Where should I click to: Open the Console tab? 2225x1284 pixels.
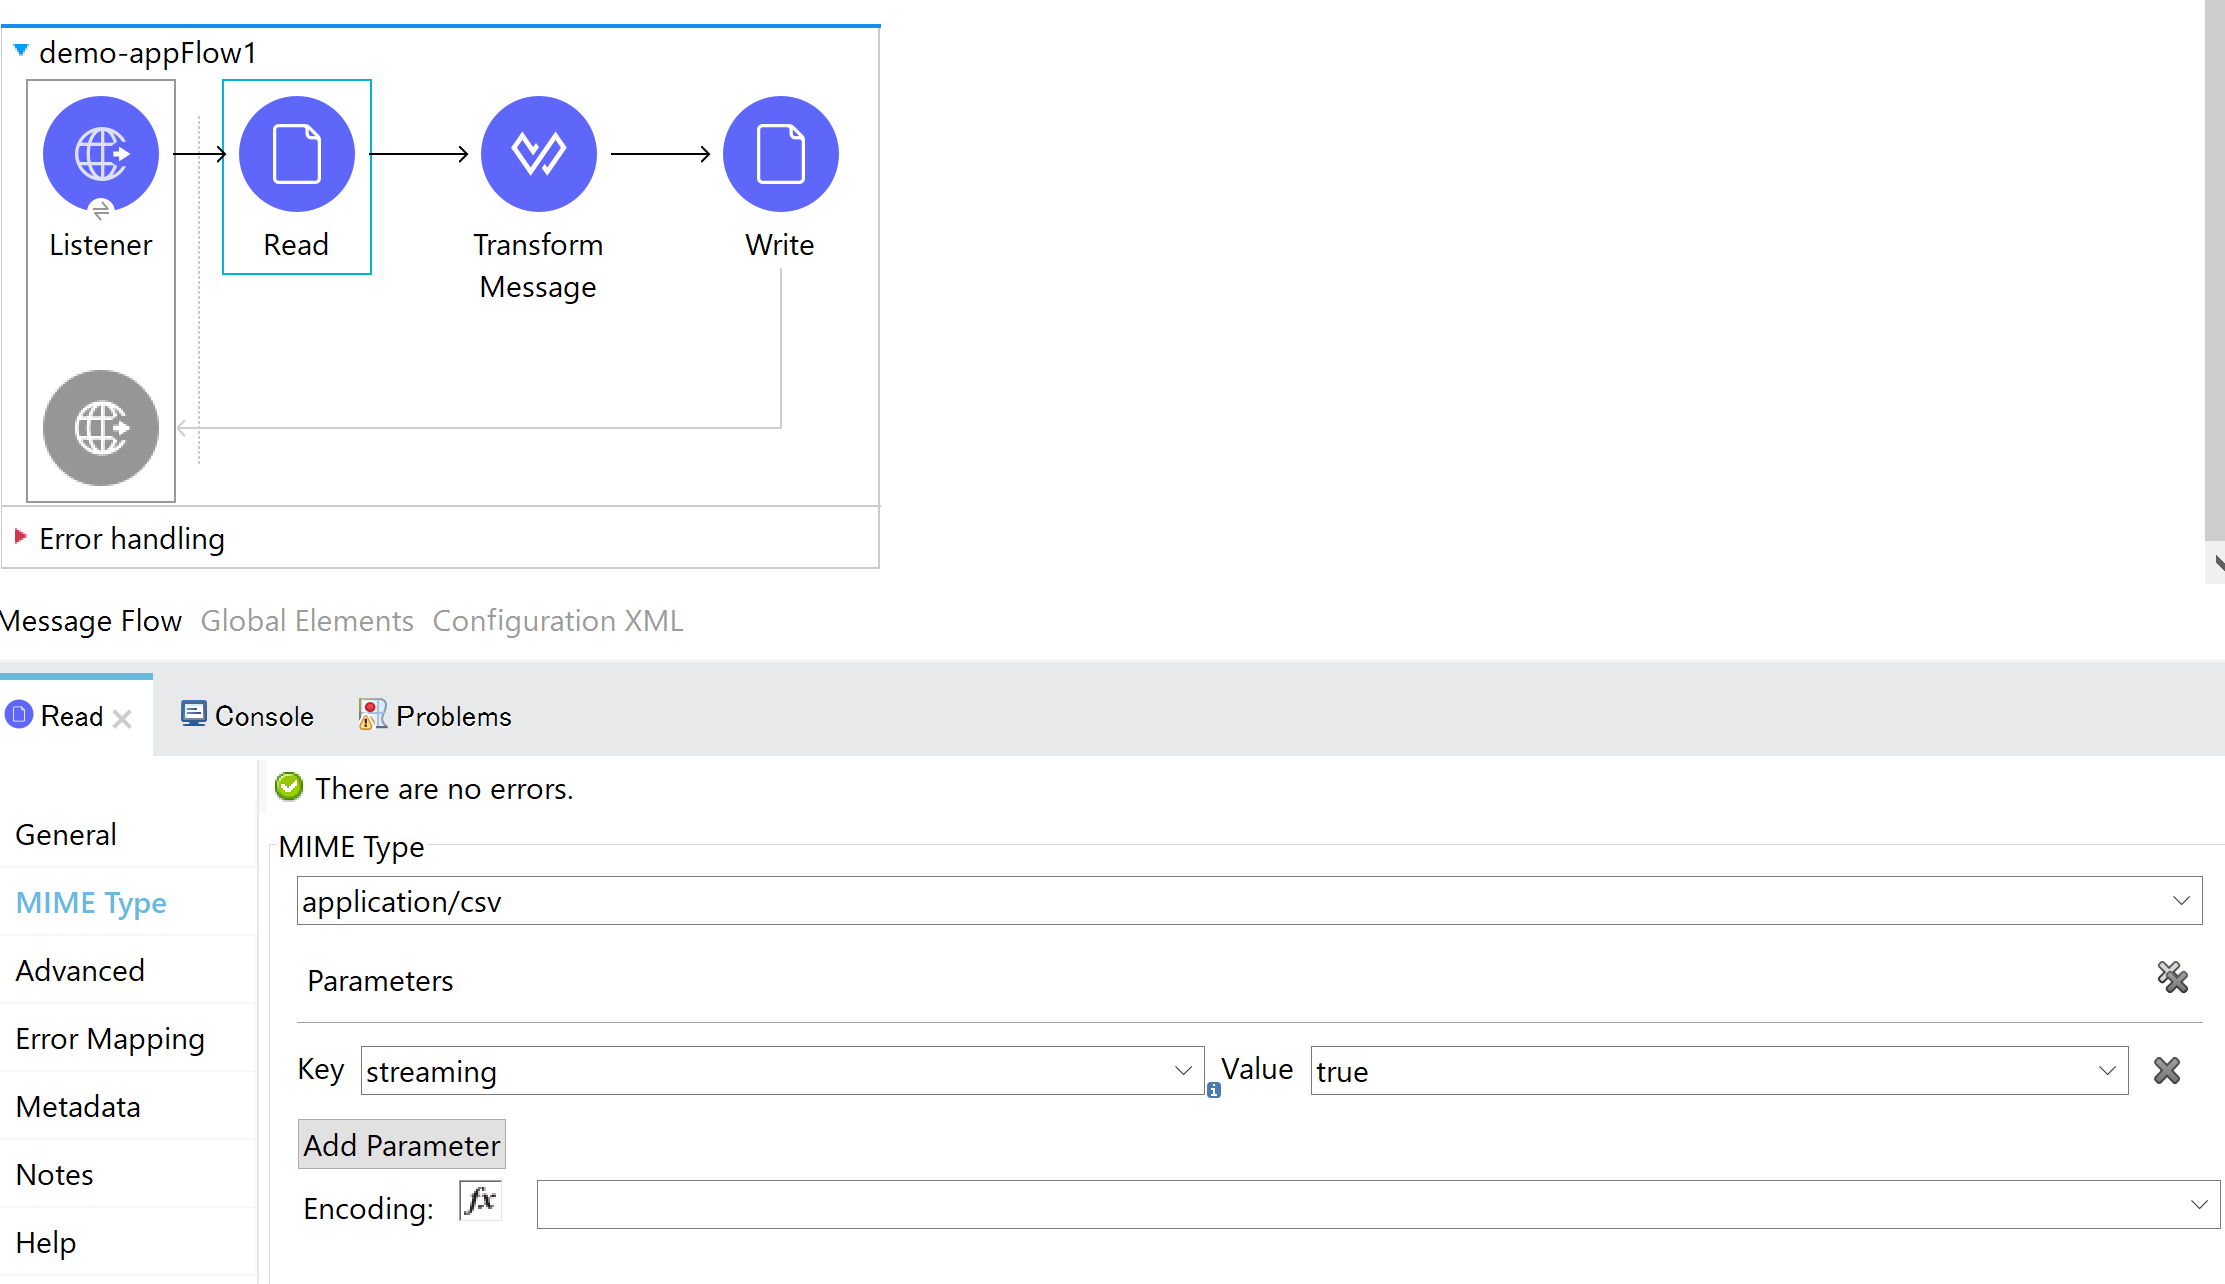(248, 716)
